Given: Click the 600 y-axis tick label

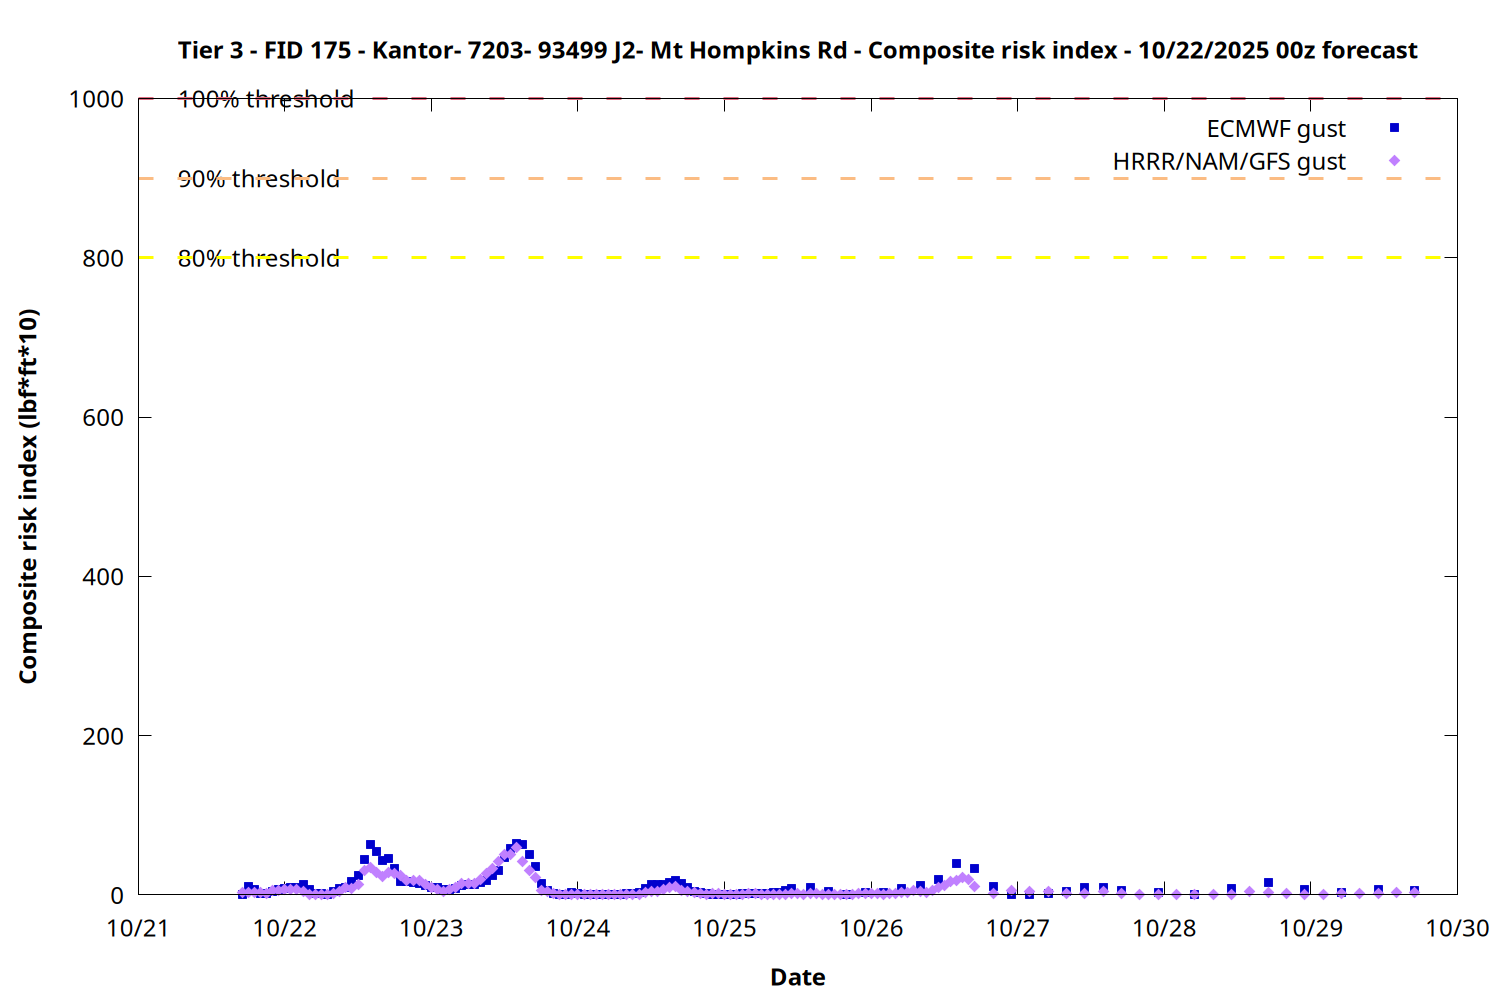Looking at the screenshot, I should click(103, 418).
